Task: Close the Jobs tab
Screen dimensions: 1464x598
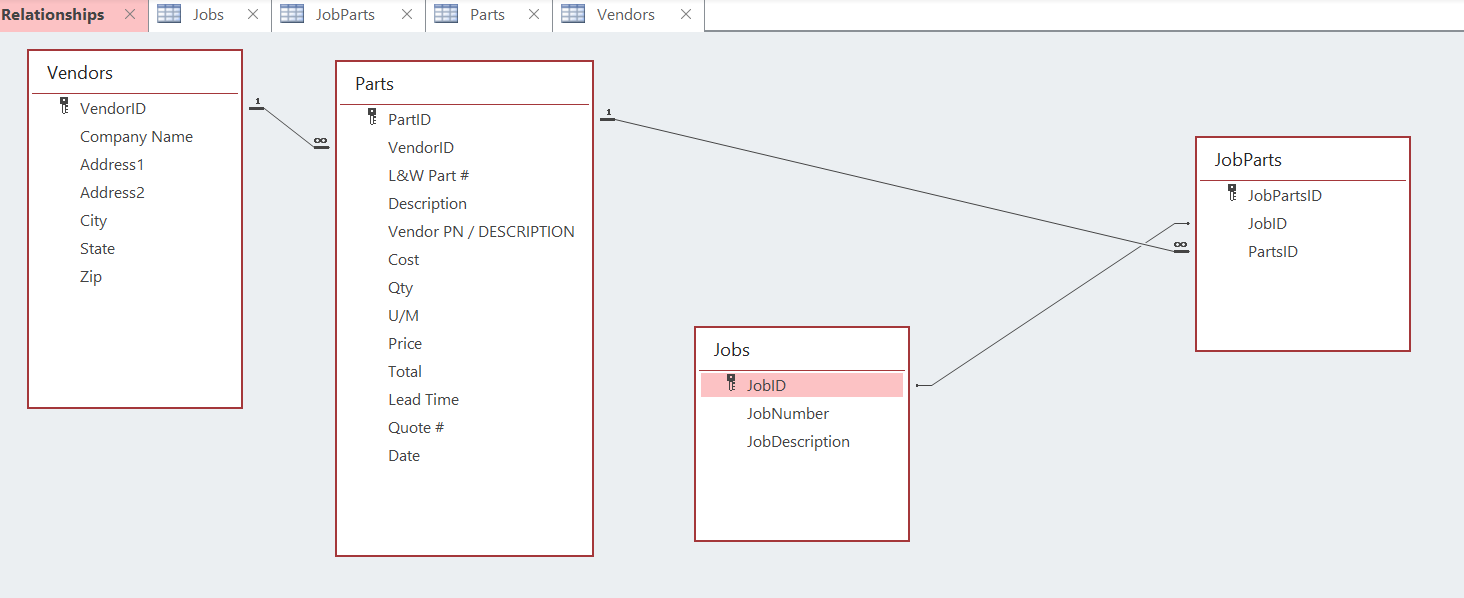Action: pos(253,15)
